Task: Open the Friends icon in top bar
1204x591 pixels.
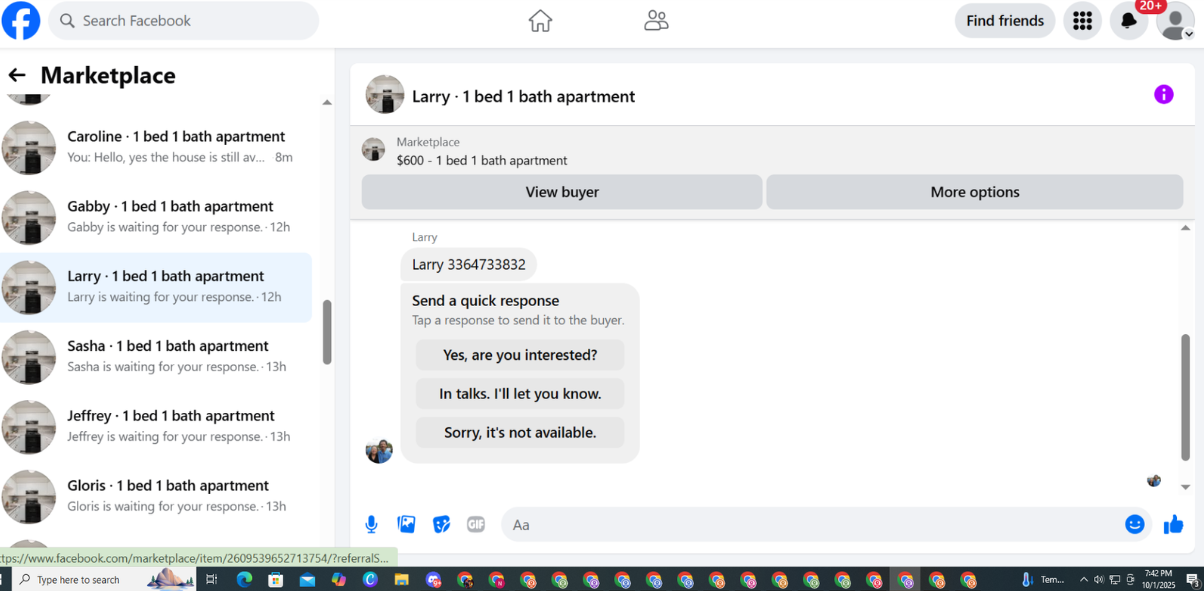Action: (656, 20)
